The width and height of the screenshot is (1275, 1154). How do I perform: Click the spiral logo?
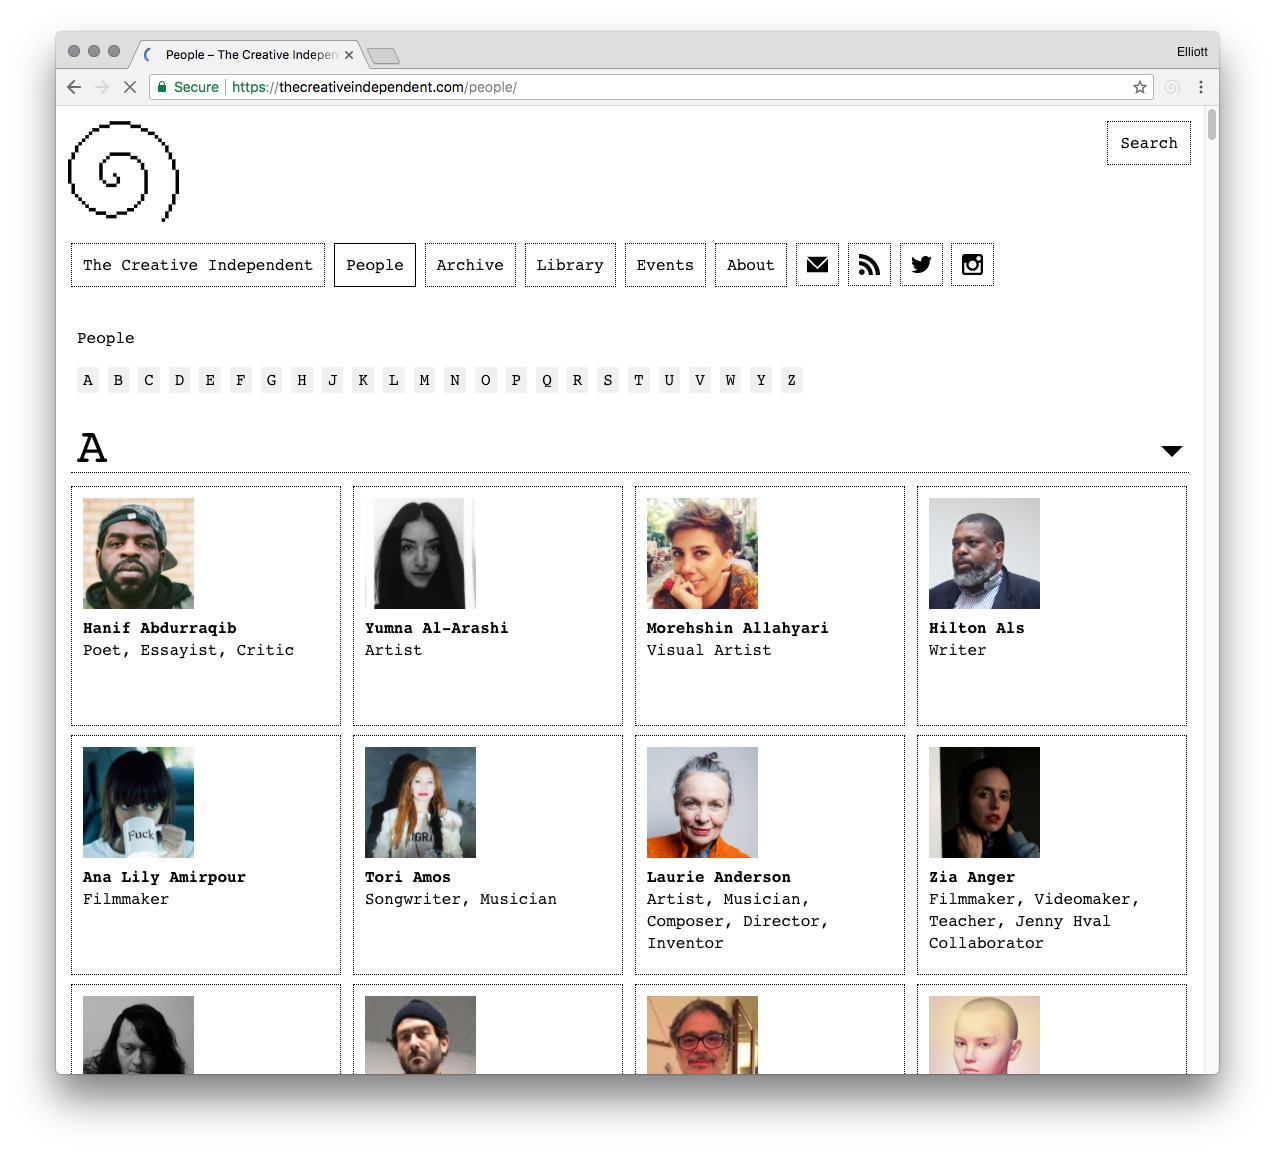[x=123, y=171]
